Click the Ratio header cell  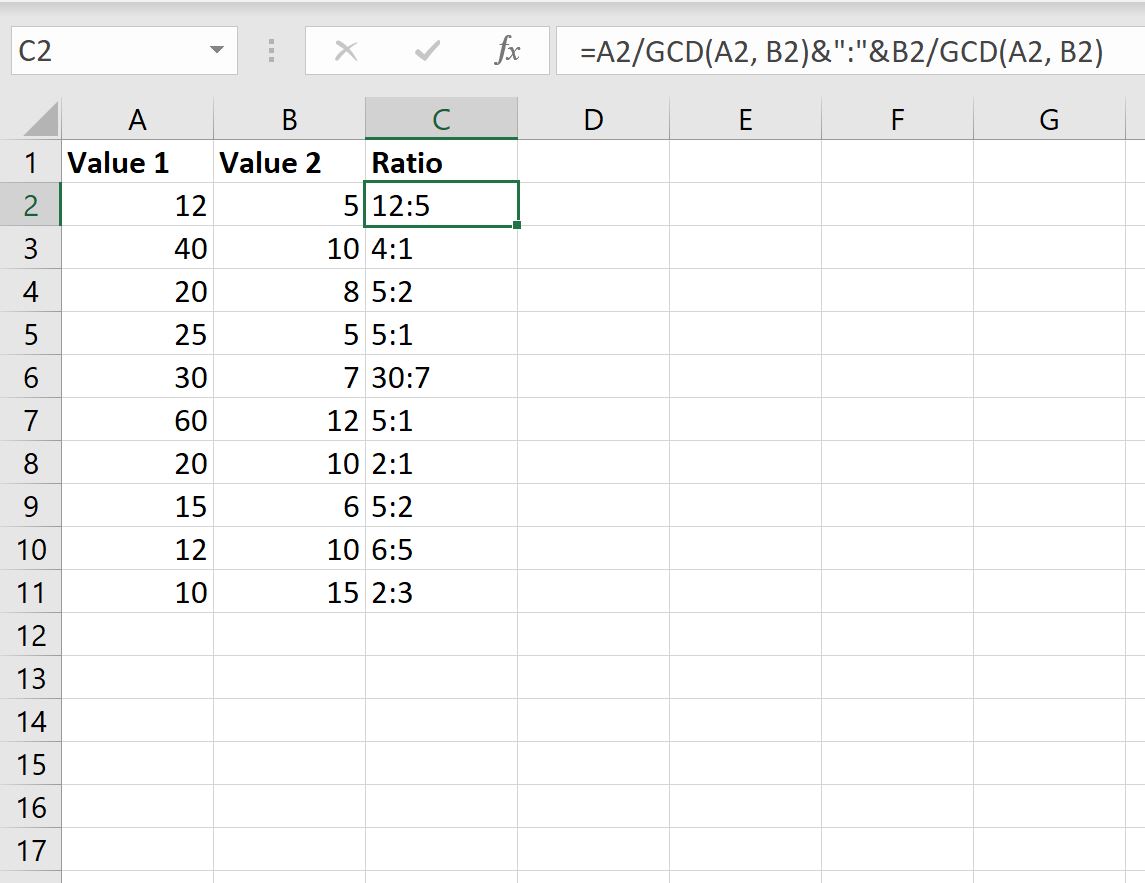point(441,162)
